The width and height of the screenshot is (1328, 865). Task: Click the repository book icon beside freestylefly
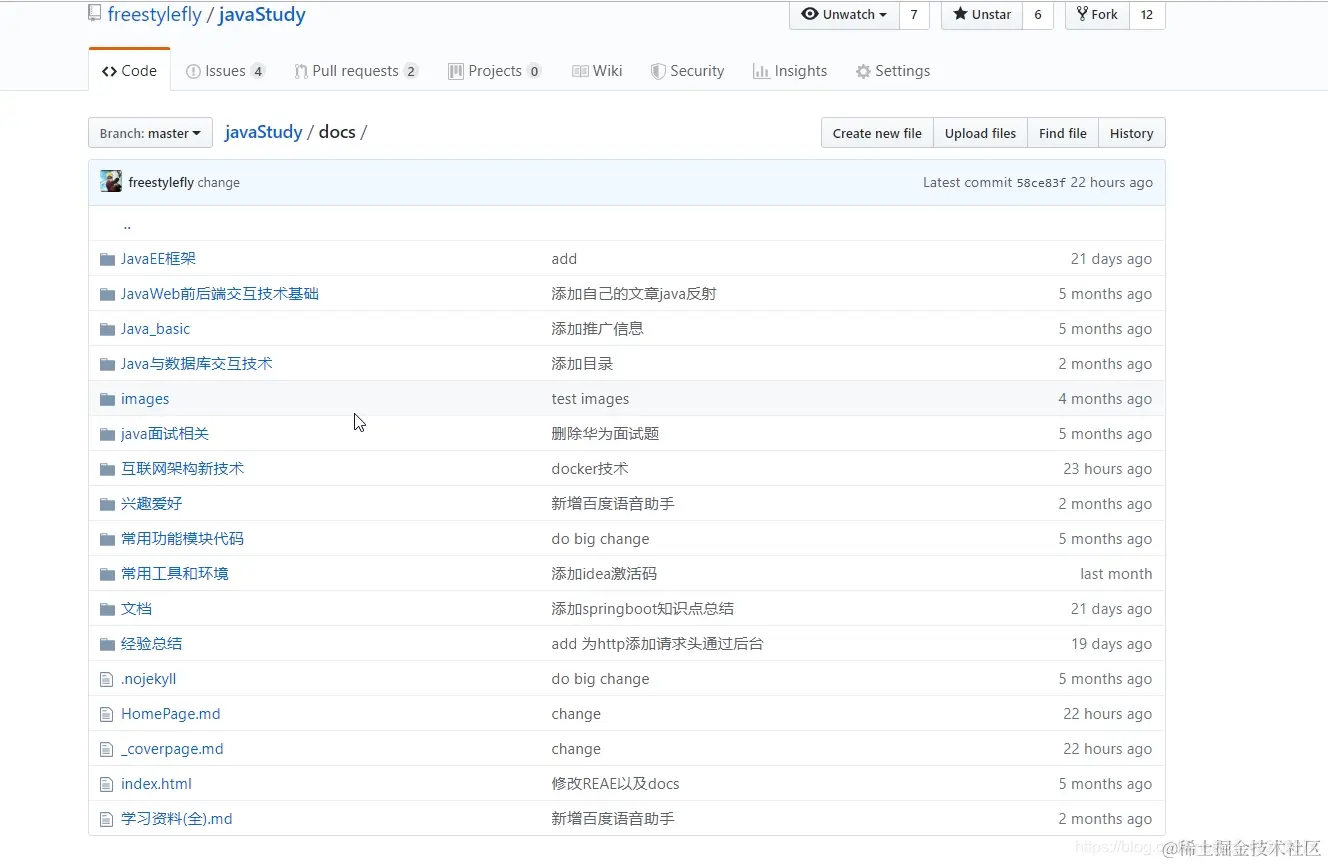pyautogui.click(x=94, y=14)
